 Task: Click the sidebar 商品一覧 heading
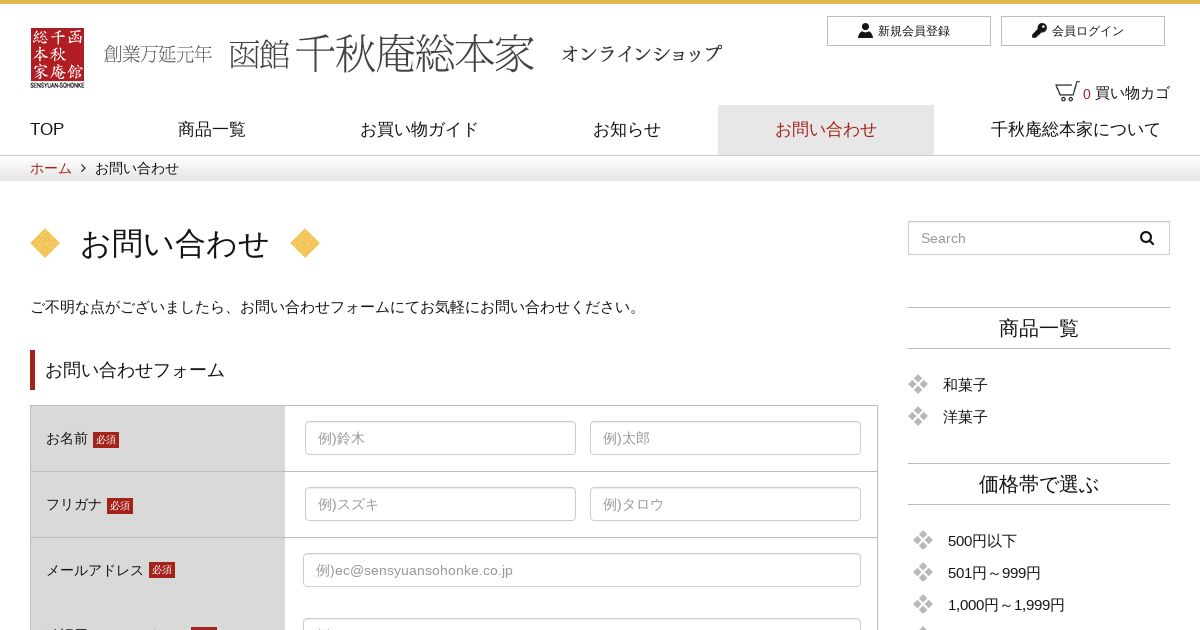1039,328
